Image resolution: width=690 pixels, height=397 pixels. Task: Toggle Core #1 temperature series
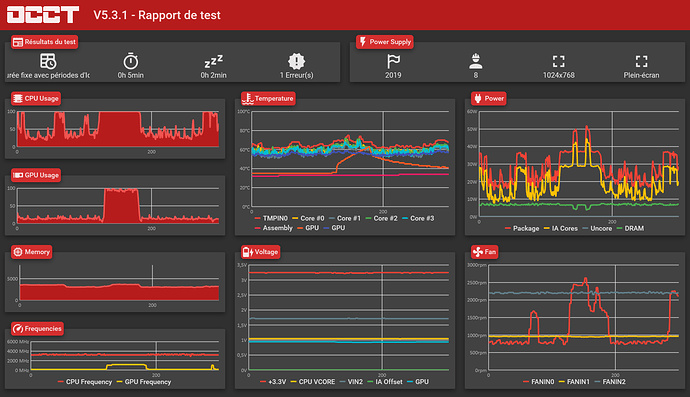[x=345, y=218]
